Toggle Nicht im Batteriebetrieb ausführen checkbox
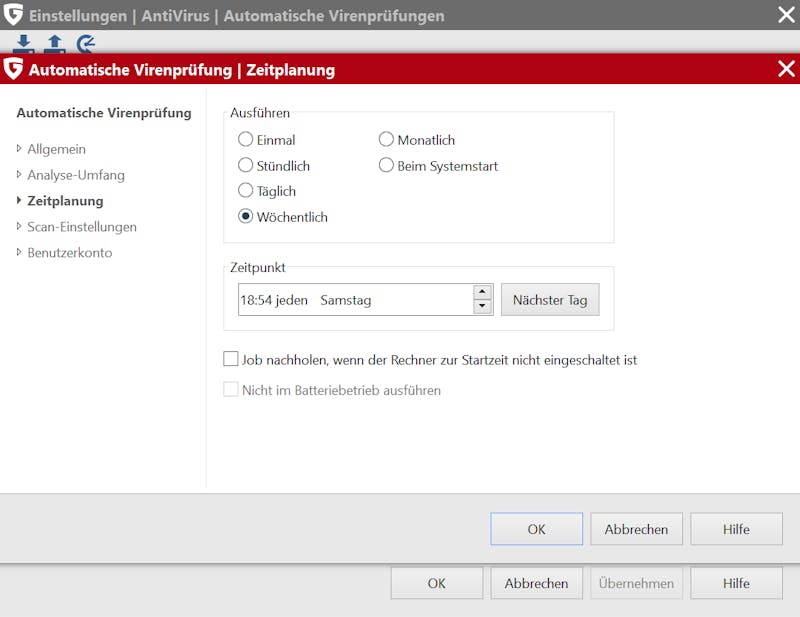 click(231, 389)
